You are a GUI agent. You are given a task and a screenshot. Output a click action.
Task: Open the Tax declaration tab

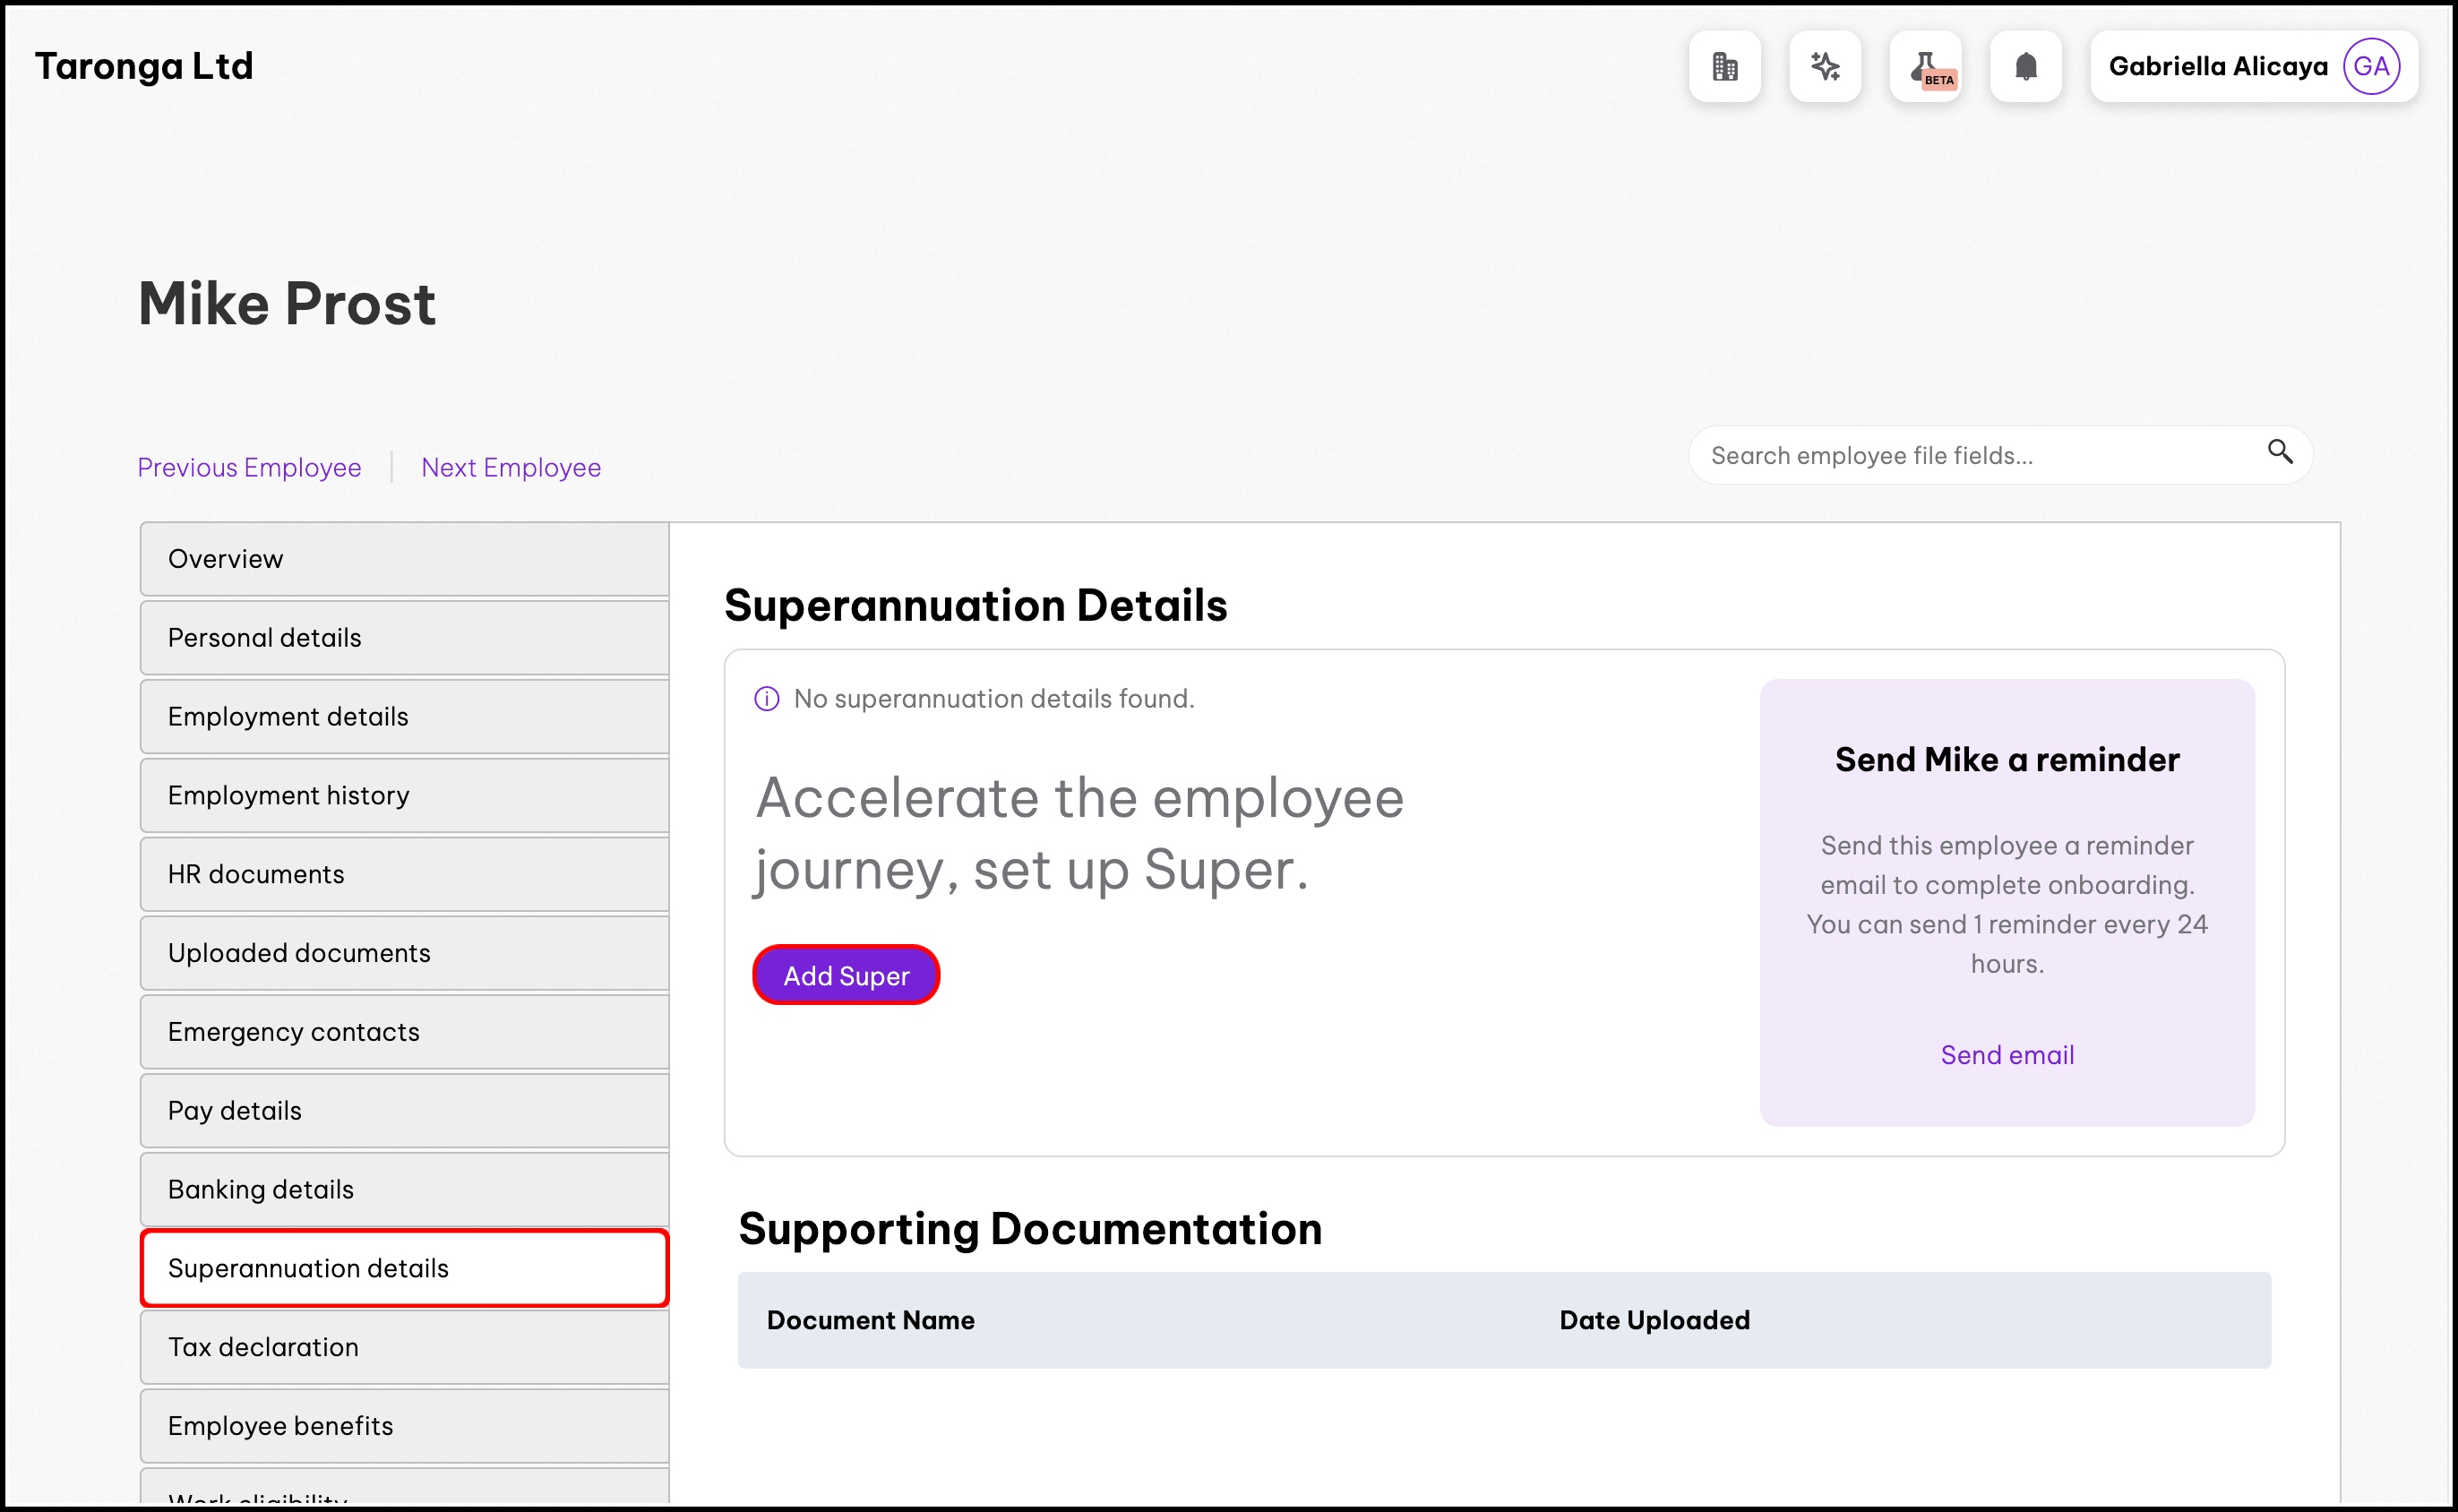click(404, 1347)
